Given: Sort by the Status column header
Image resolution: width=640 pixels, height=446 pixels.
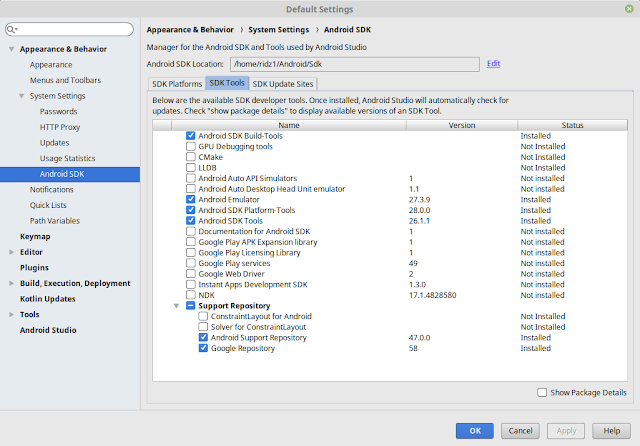Looking at the screenshot, I should 572,125.
